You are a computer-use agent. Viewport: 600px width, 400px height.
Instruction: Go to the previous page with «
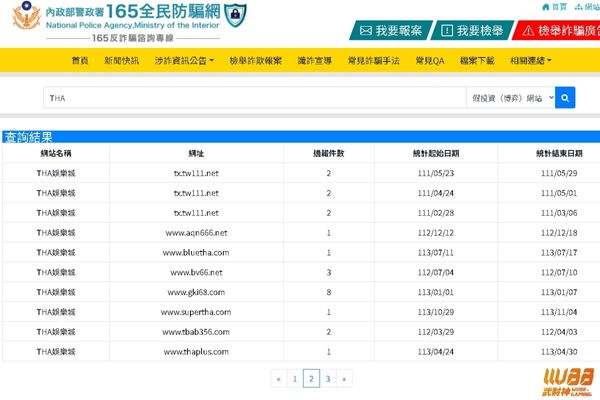279,379
